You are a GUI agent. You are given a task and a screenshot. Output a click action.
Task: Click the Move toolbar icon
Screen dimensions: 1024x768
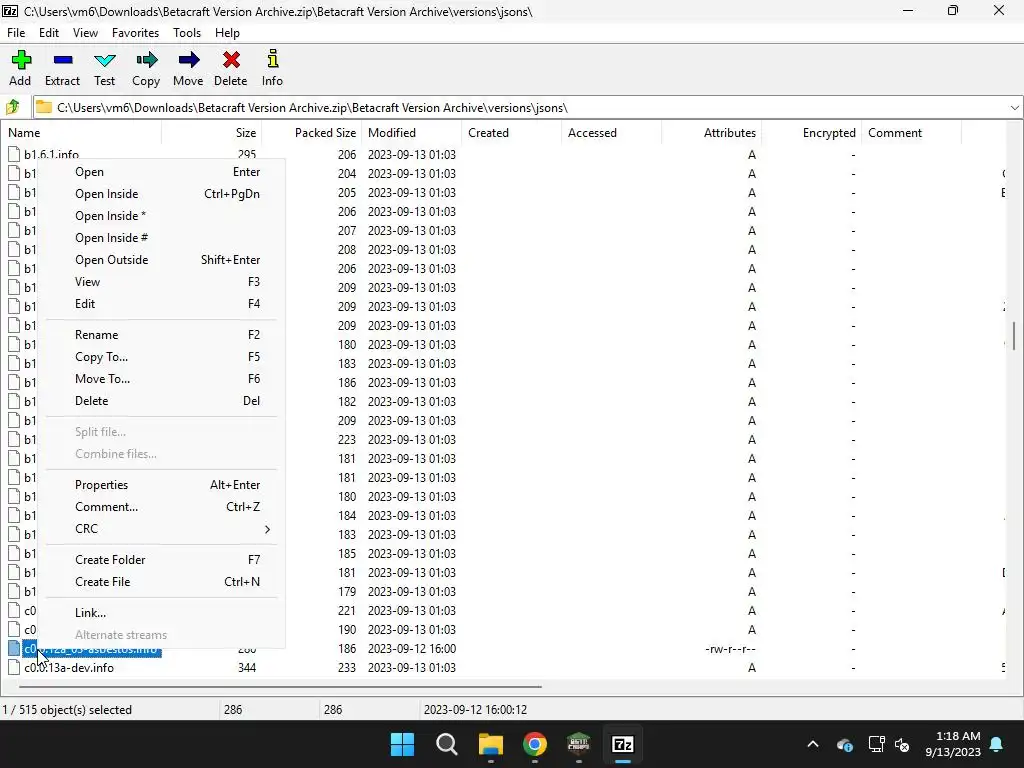pyautogui.click(x=188, y=61)
